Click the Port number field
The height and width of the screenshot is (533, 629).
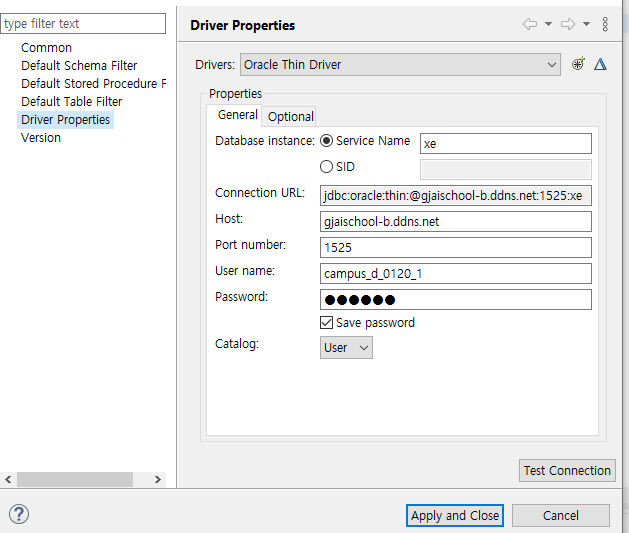tap(456, 247)
